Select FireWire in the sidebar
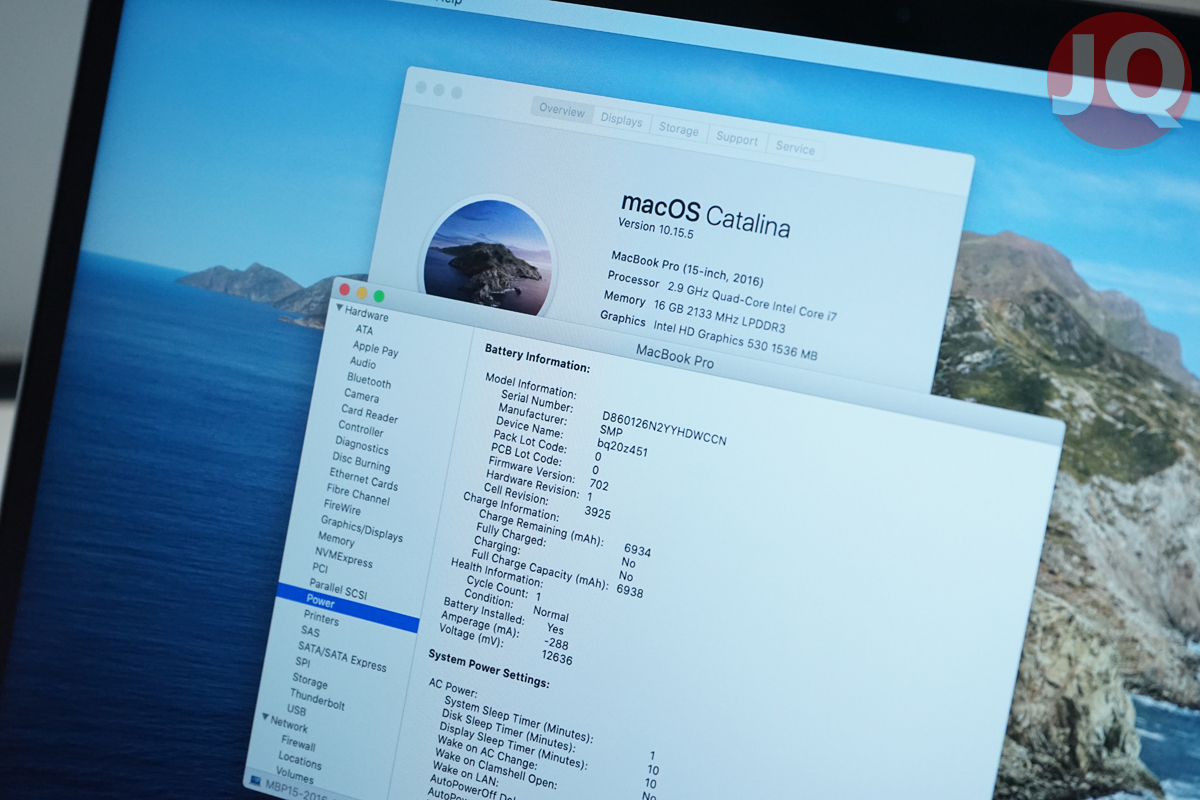 (342, 509)
